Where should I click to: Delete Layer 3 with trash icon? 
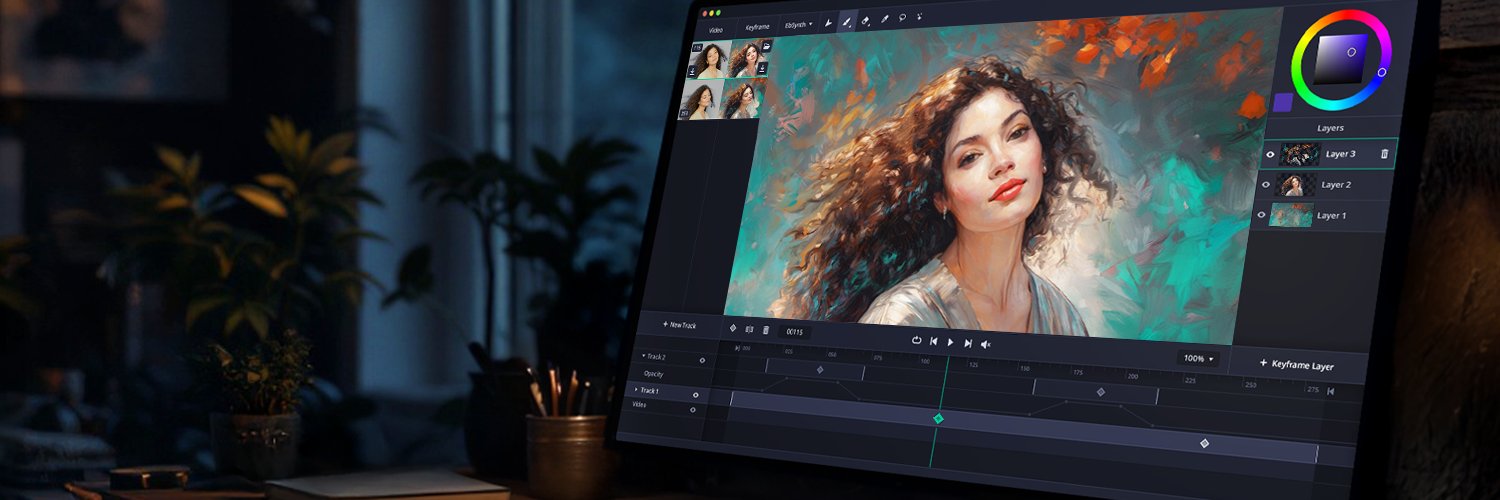pyautogui.click(x=1384, y=154)
